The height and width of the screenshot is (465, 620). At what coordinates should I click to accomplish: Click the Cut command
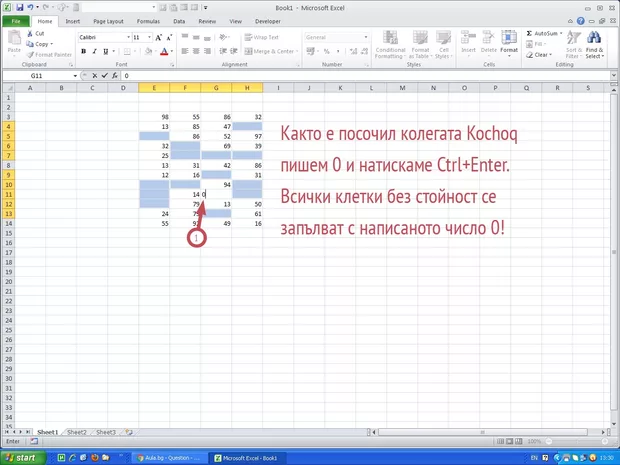tap(36, 34)
